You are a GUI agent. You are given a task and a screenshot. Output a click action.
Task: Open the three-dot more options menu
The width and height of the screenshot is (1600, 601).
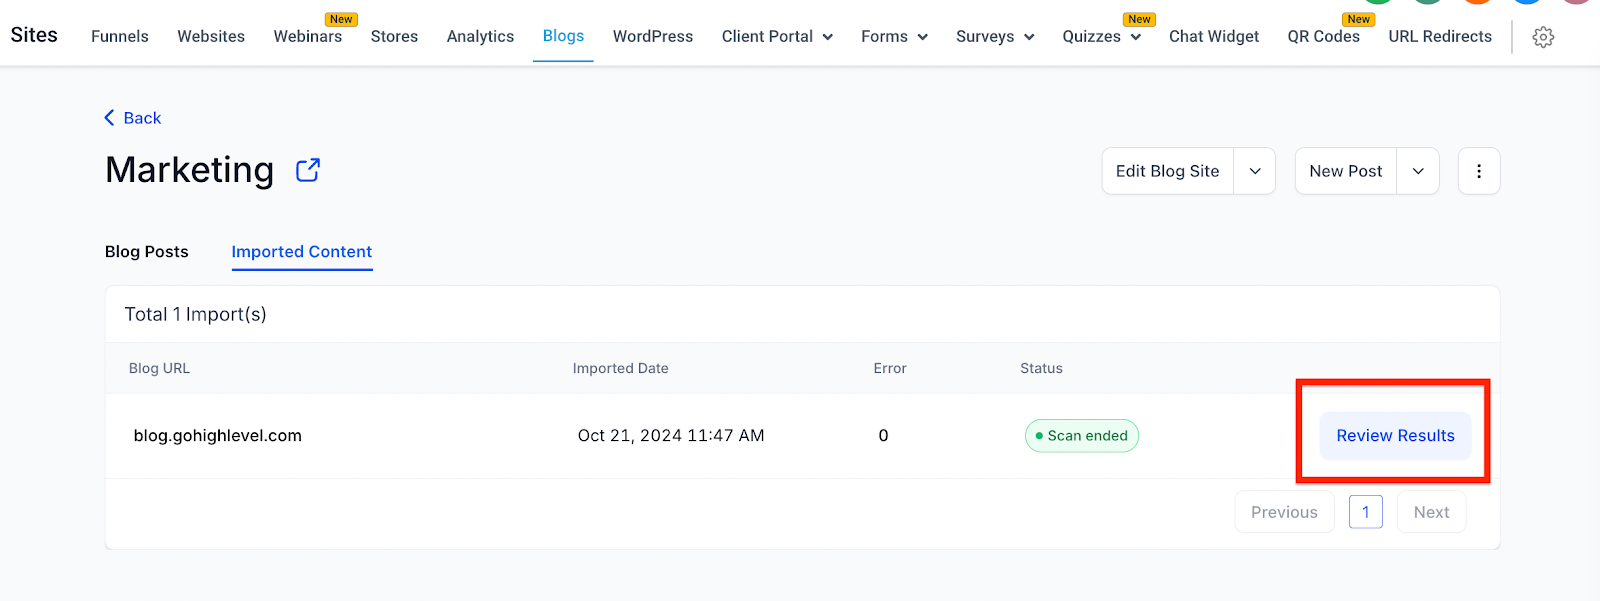tap(1479, 171)
